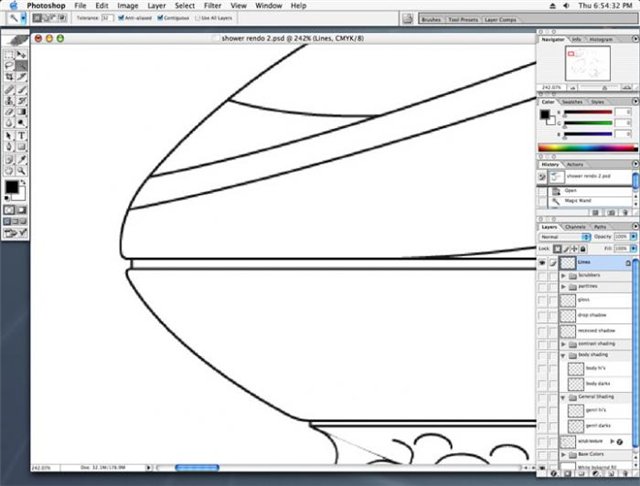640x486 pixels.
Task: Open the Filter menu
Action: tap(212, 6)
